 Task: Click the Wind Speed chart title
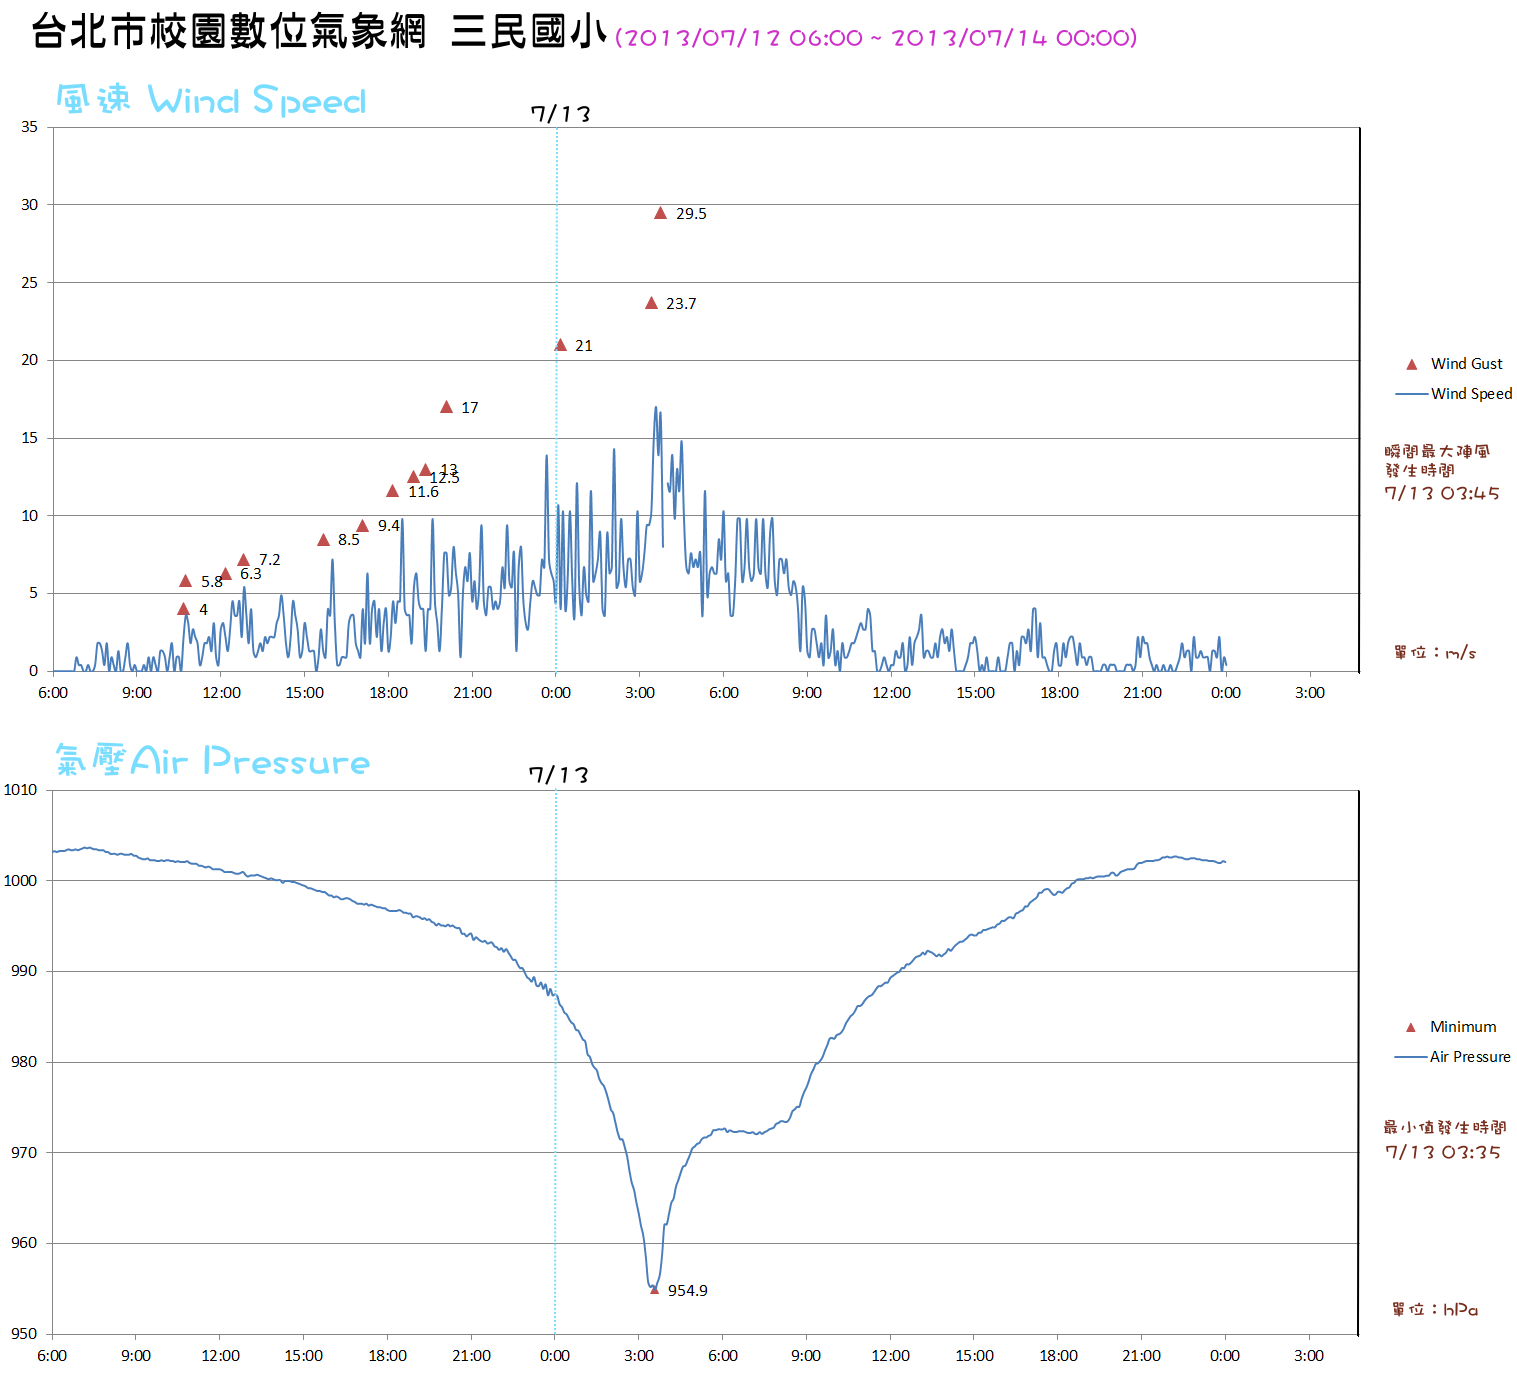[211, 100]
